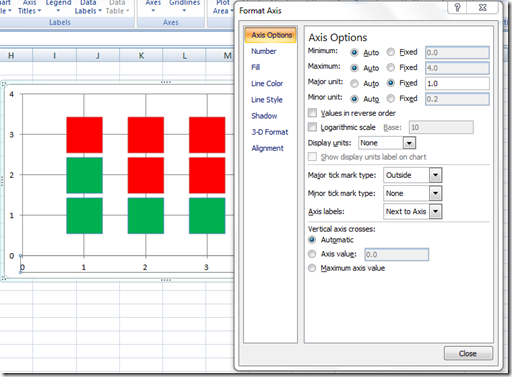The width and height of the screenshot is (512, 377).
Task: Select Maximum axis value radio option
Action: 312,268
